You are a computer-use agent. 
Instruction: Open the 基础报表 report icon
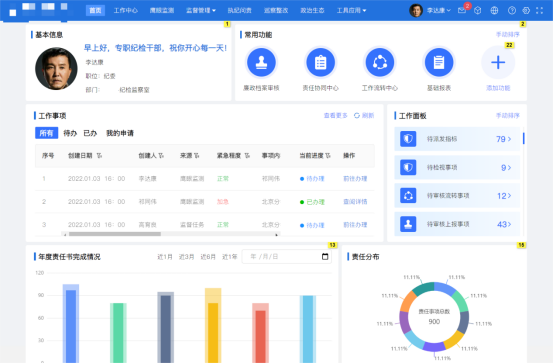439,63
